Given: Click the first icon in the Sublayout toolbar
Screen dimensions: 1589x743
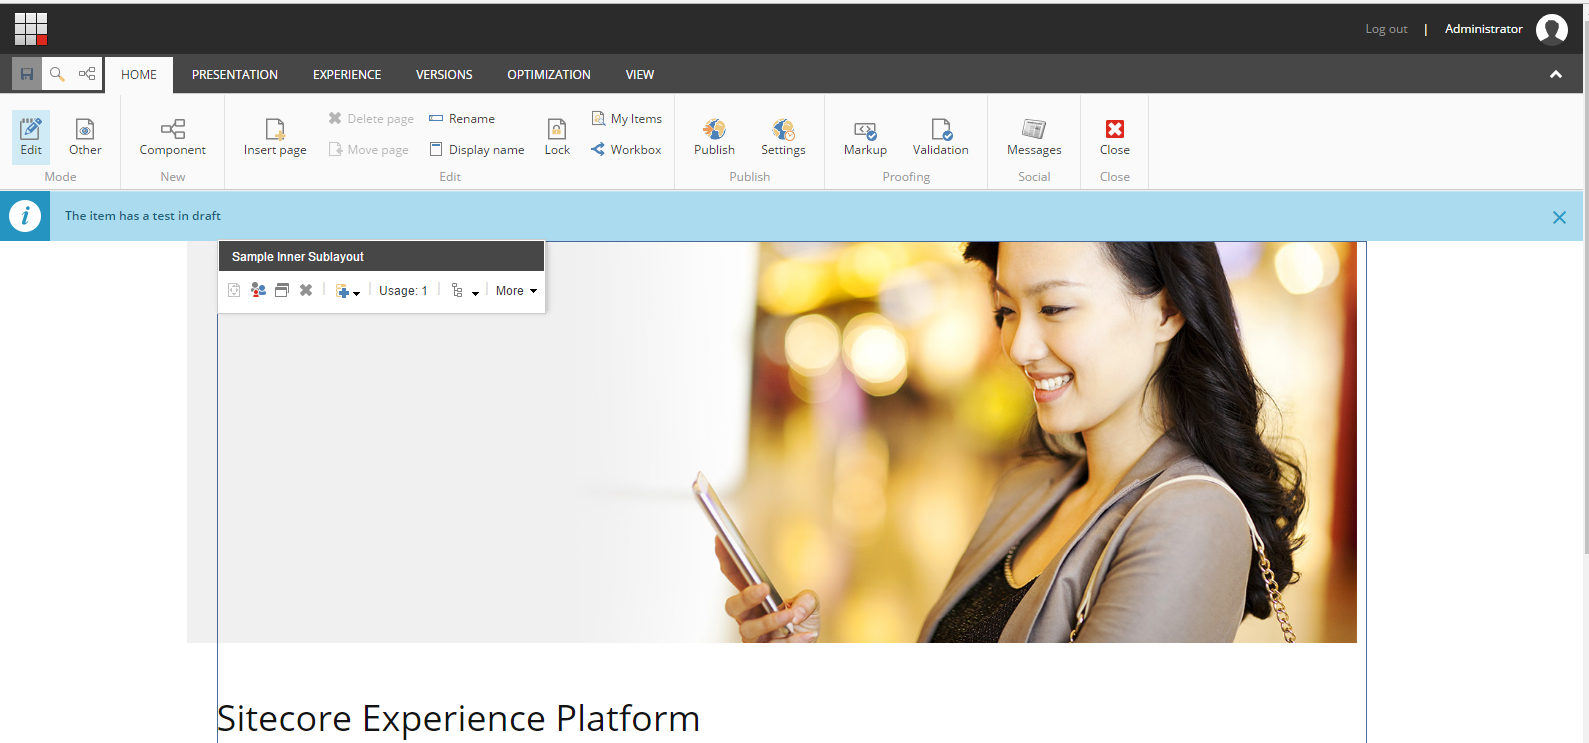Looking at the screenshot, I should click(x=234, y=290).
